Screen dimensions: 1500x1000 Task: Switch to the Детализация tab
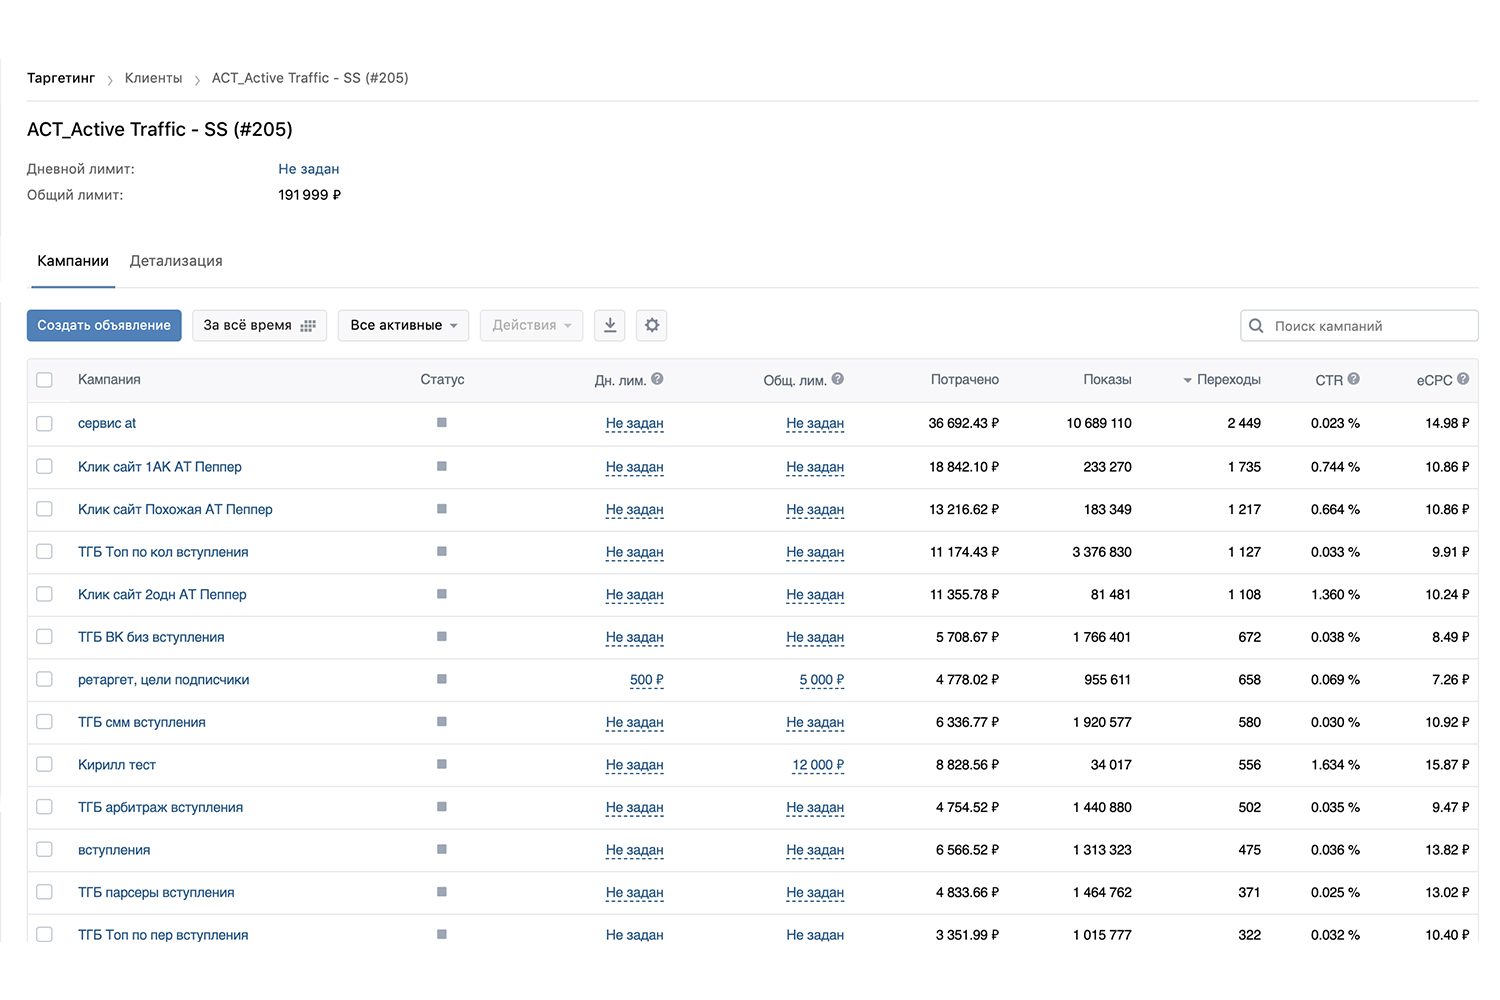[176, 261]
